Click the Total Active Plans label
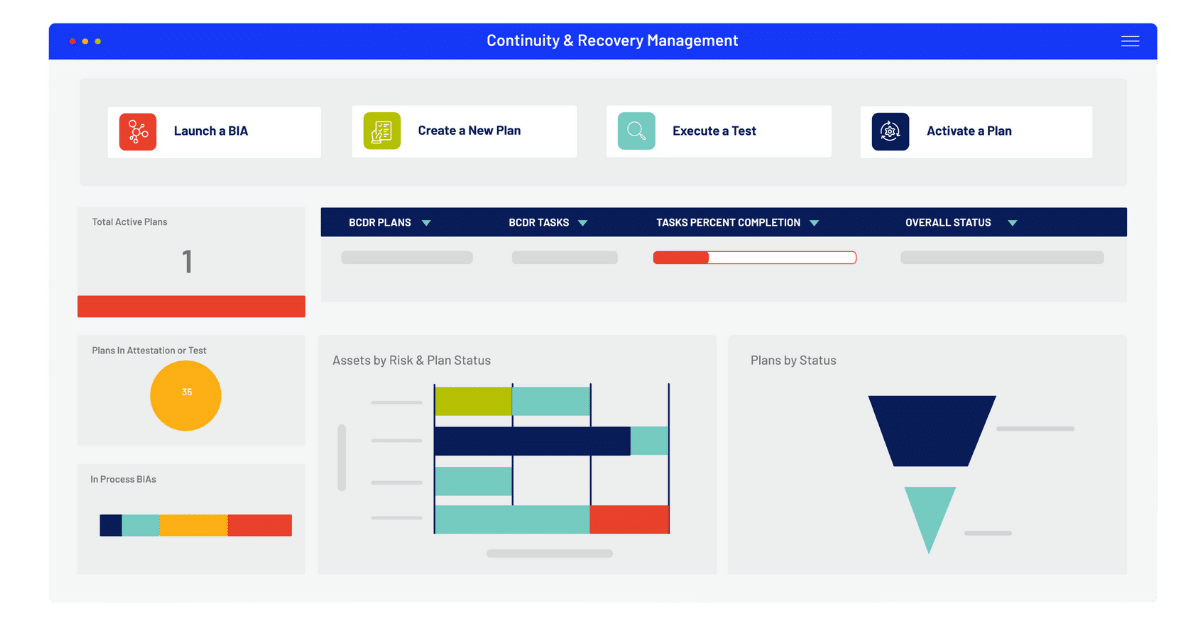Viewport: 1200px width, 628px height. pos(130,222)
